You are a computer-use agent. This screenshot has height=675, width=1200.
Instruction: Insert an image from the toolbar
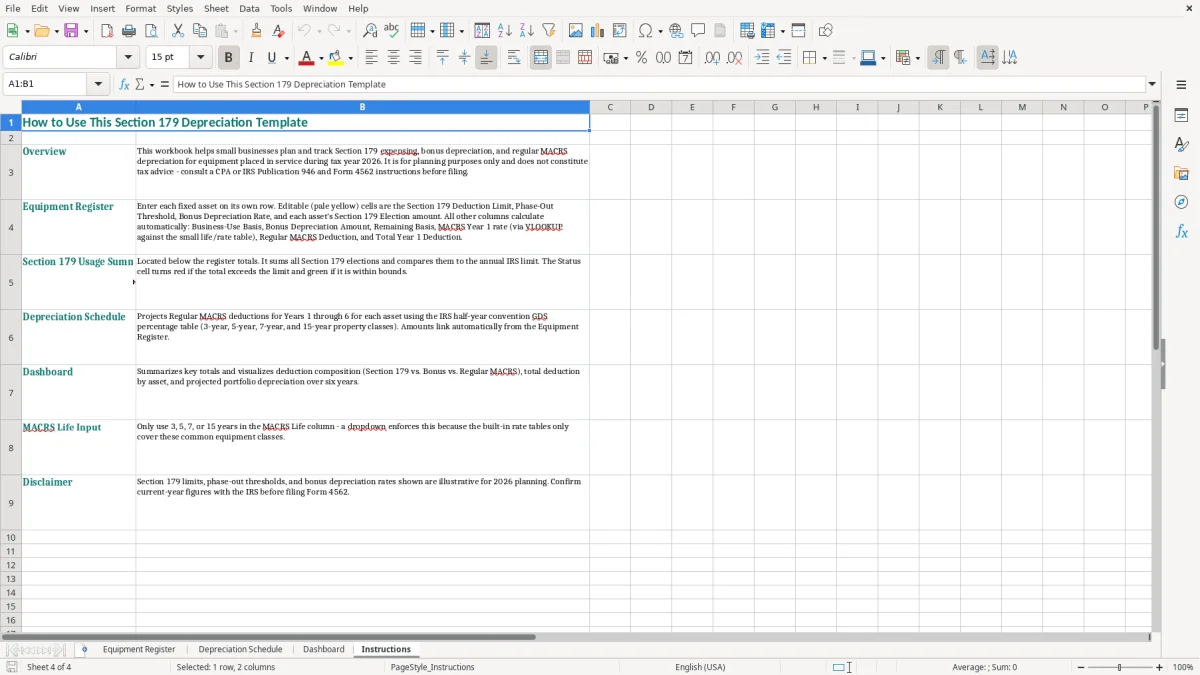click(x=576, y=31)
